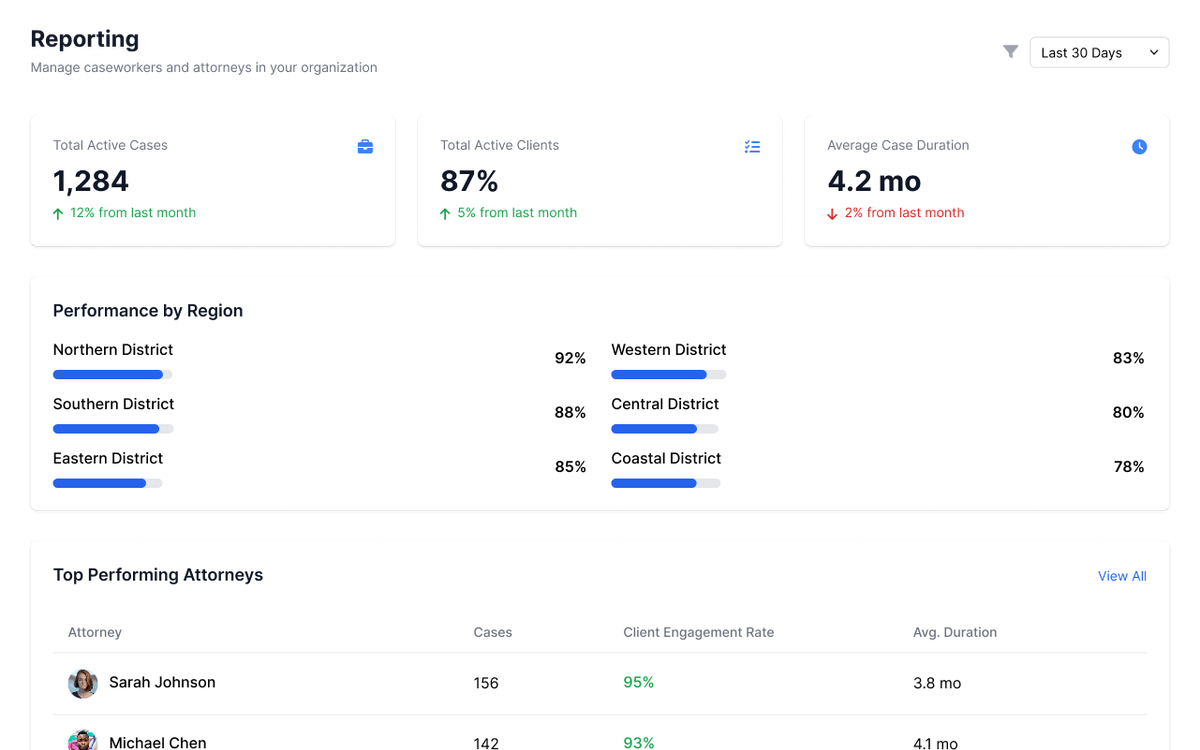This screenshot has height=750, width=1200.
Task: Click clock icon on Average Case Duration
Action: click(x=1139, y=147)
